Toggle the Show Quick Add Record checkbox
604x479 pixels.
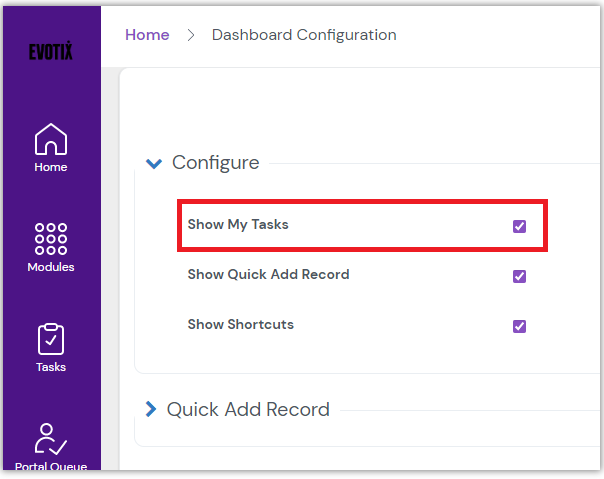519,276
